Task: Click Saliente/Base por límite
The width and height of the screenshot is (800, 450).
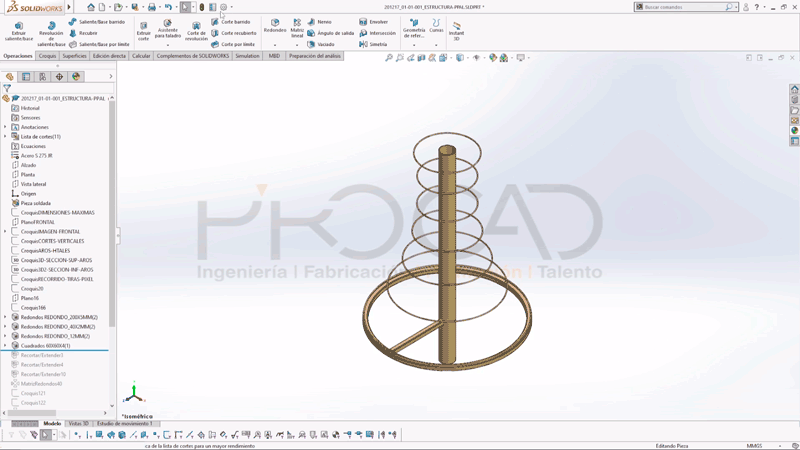Action: (x=99, y=44)
